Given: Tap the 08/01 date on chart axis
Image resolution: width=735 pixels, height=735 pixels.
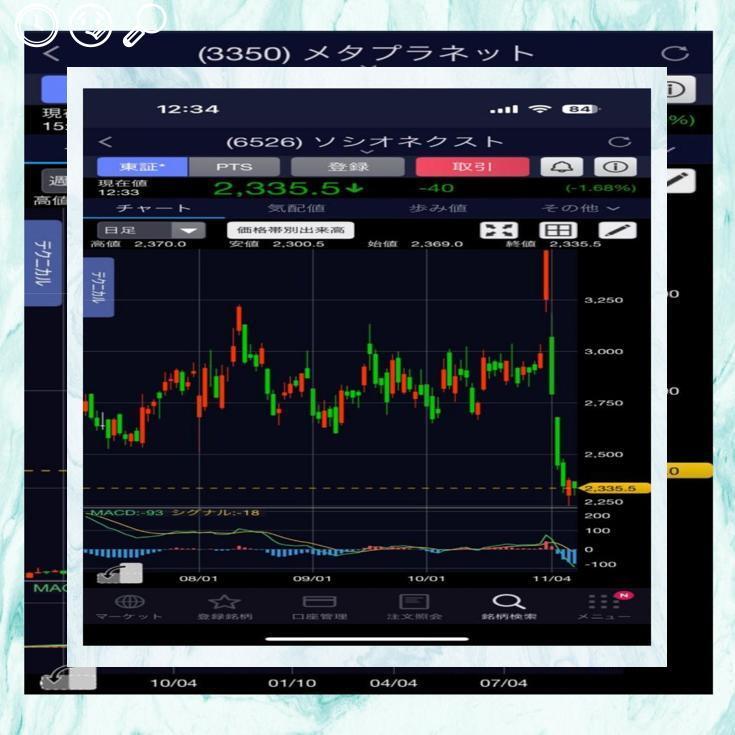Looking at the screenshot, I should (x=198, y=578).
